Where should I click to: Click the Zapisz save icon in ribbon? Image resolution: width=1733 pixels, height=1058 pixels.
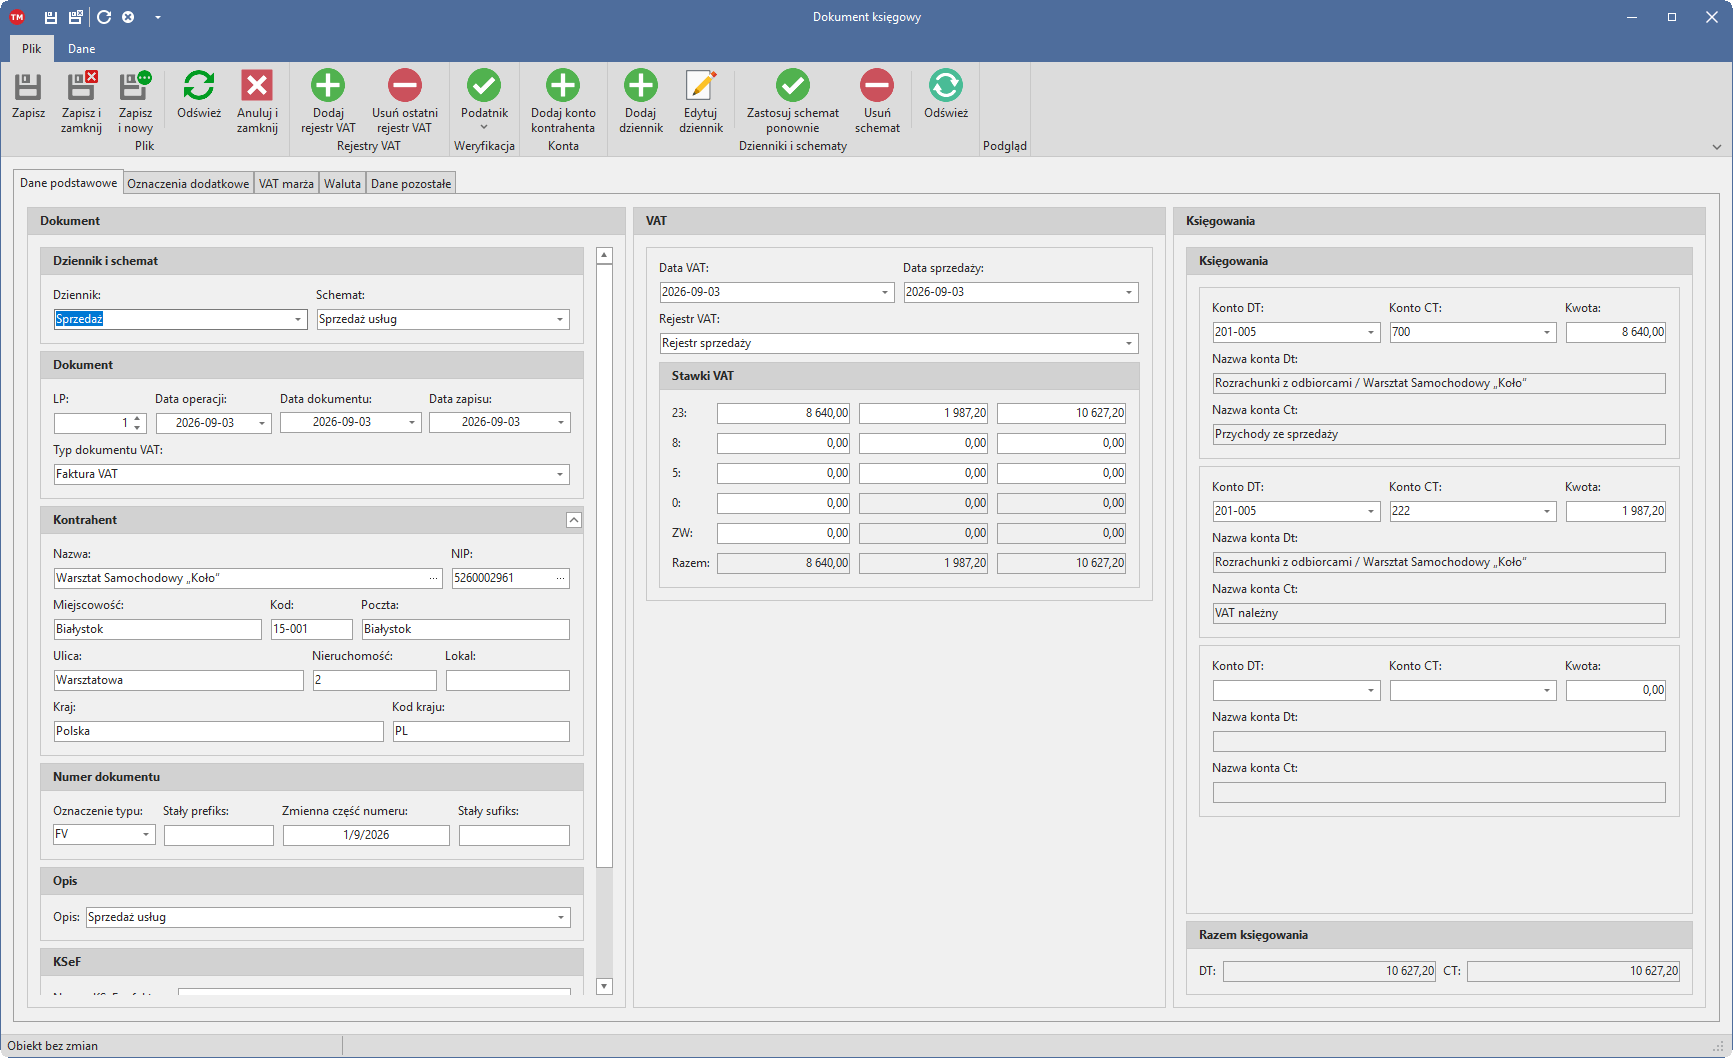click(x=28, y=86)
